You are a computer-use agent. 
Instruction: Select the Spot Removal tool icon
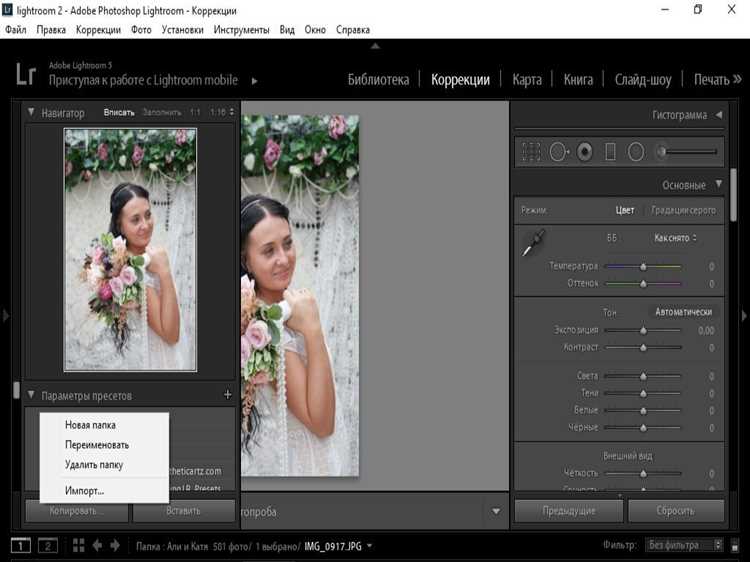point(558,152)
